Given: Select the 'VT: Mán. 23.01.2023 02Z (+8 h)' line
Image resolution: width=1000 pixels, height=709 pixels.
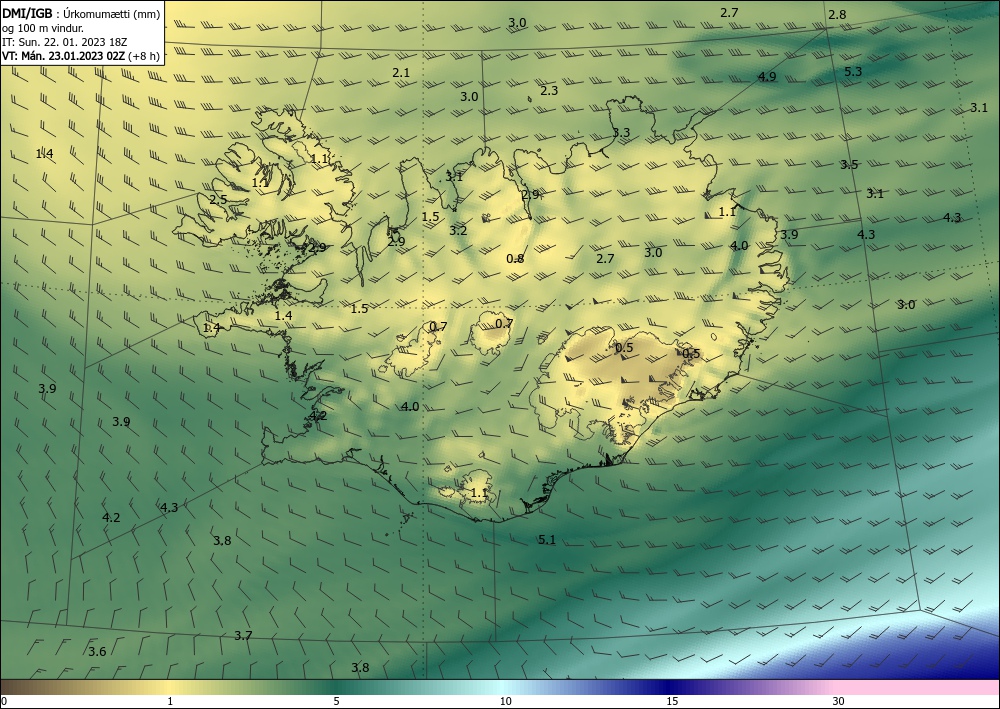Looking at the screenshot, I should click(81, 56).
